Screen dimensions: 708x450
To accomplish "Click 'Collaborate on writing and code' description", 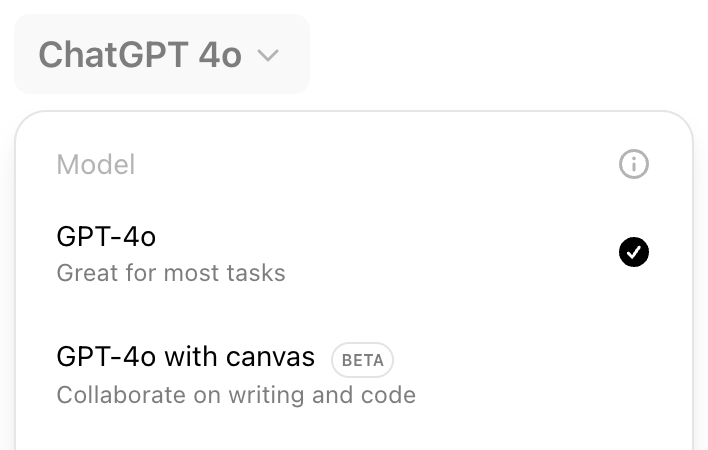I will tap(236, 394).
